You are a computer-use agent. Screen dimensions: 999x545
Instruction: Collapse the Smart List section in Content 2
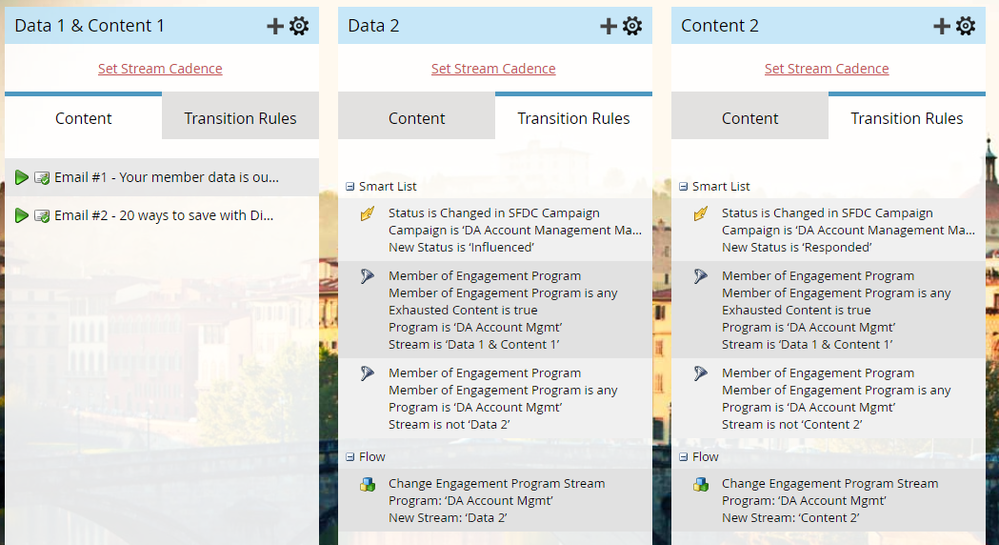[x=683, y=187]
